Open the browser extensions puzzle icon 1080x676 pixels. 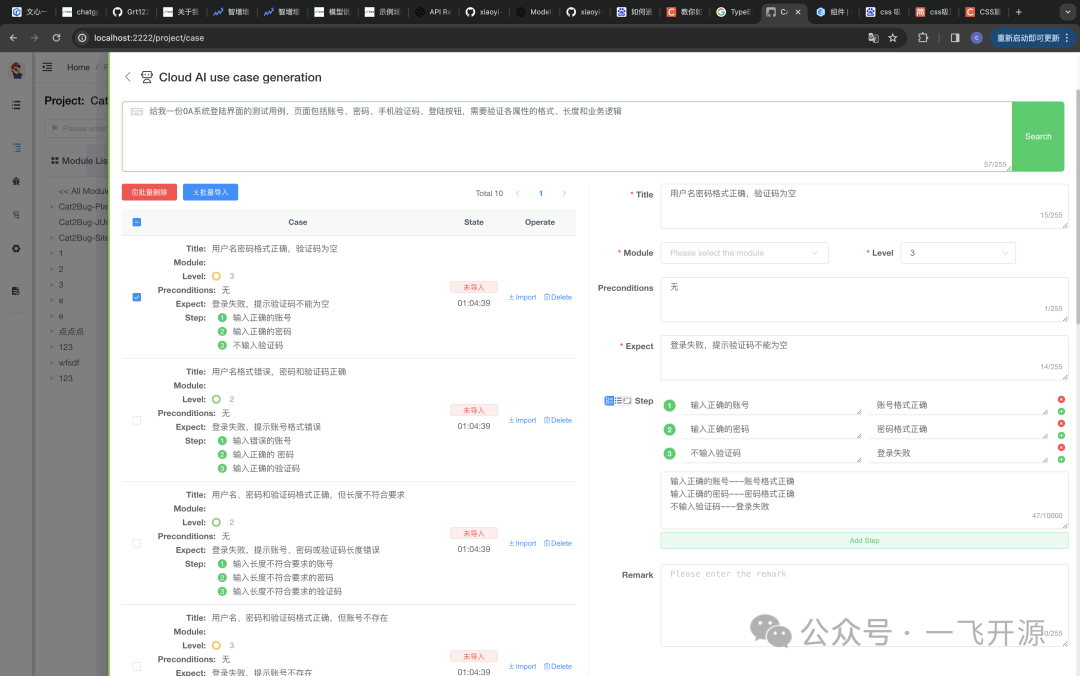tap(923, 38)
